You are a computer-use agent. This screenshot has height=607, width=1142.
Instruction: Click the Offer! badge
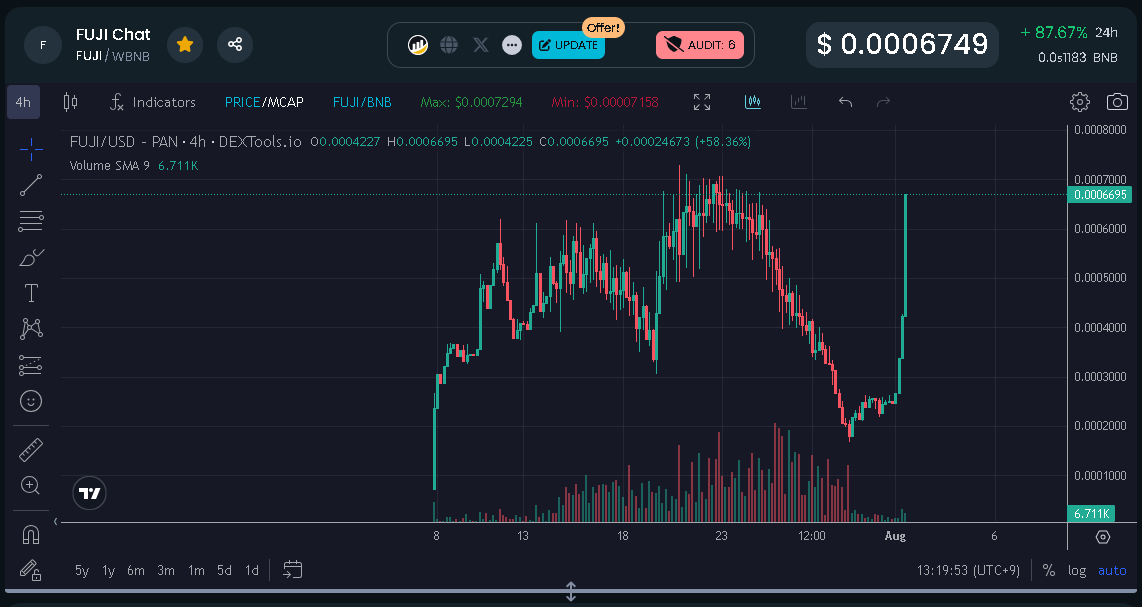coord(603,28)
